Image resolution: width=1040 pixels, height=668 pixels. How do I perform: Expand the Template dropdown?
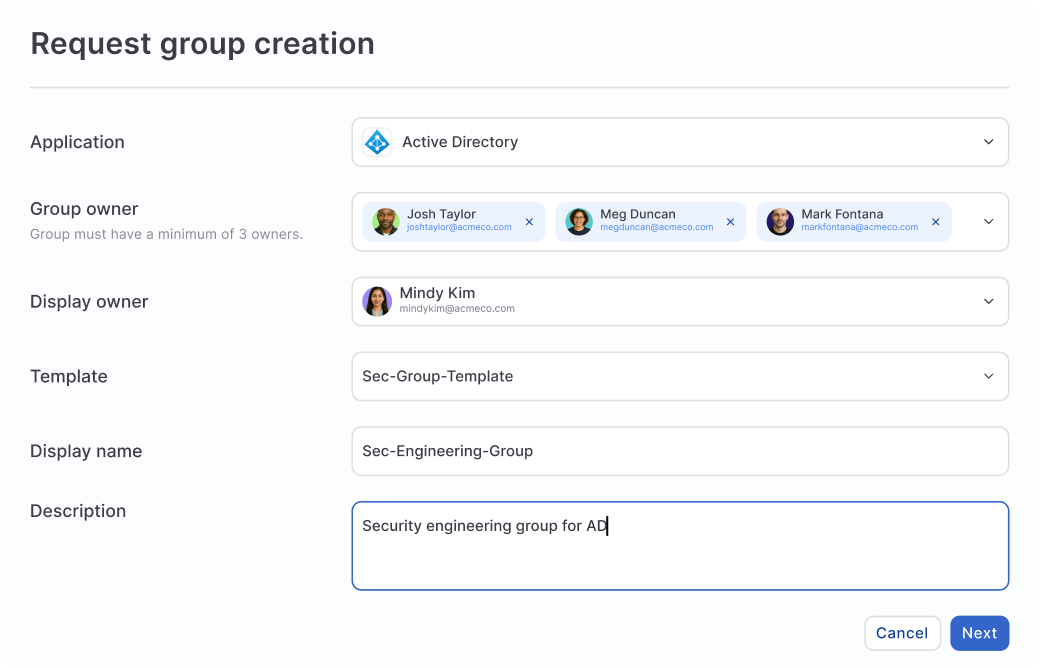[988, 376]
